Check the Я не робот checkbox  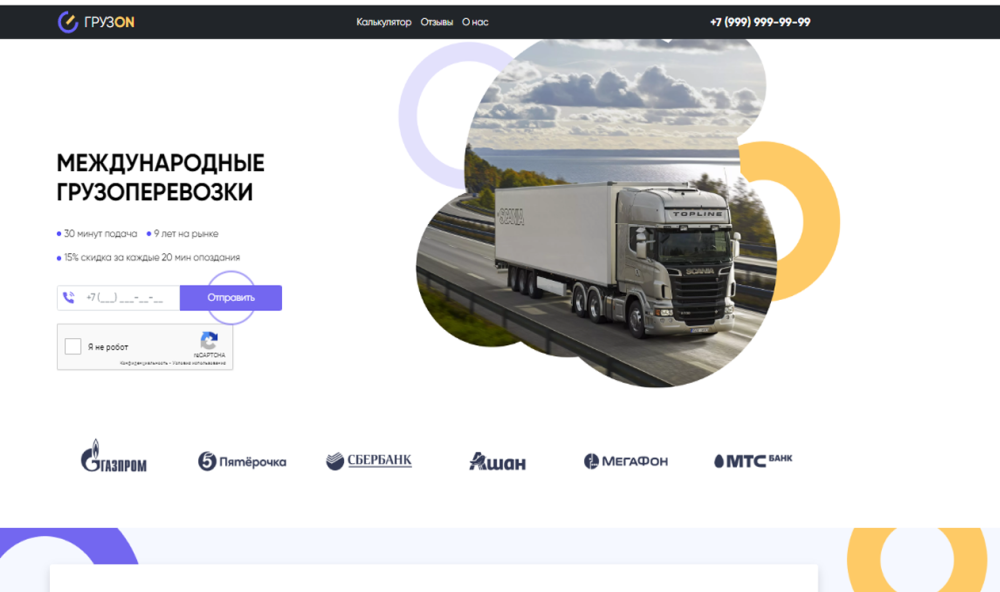click(73, 347)
